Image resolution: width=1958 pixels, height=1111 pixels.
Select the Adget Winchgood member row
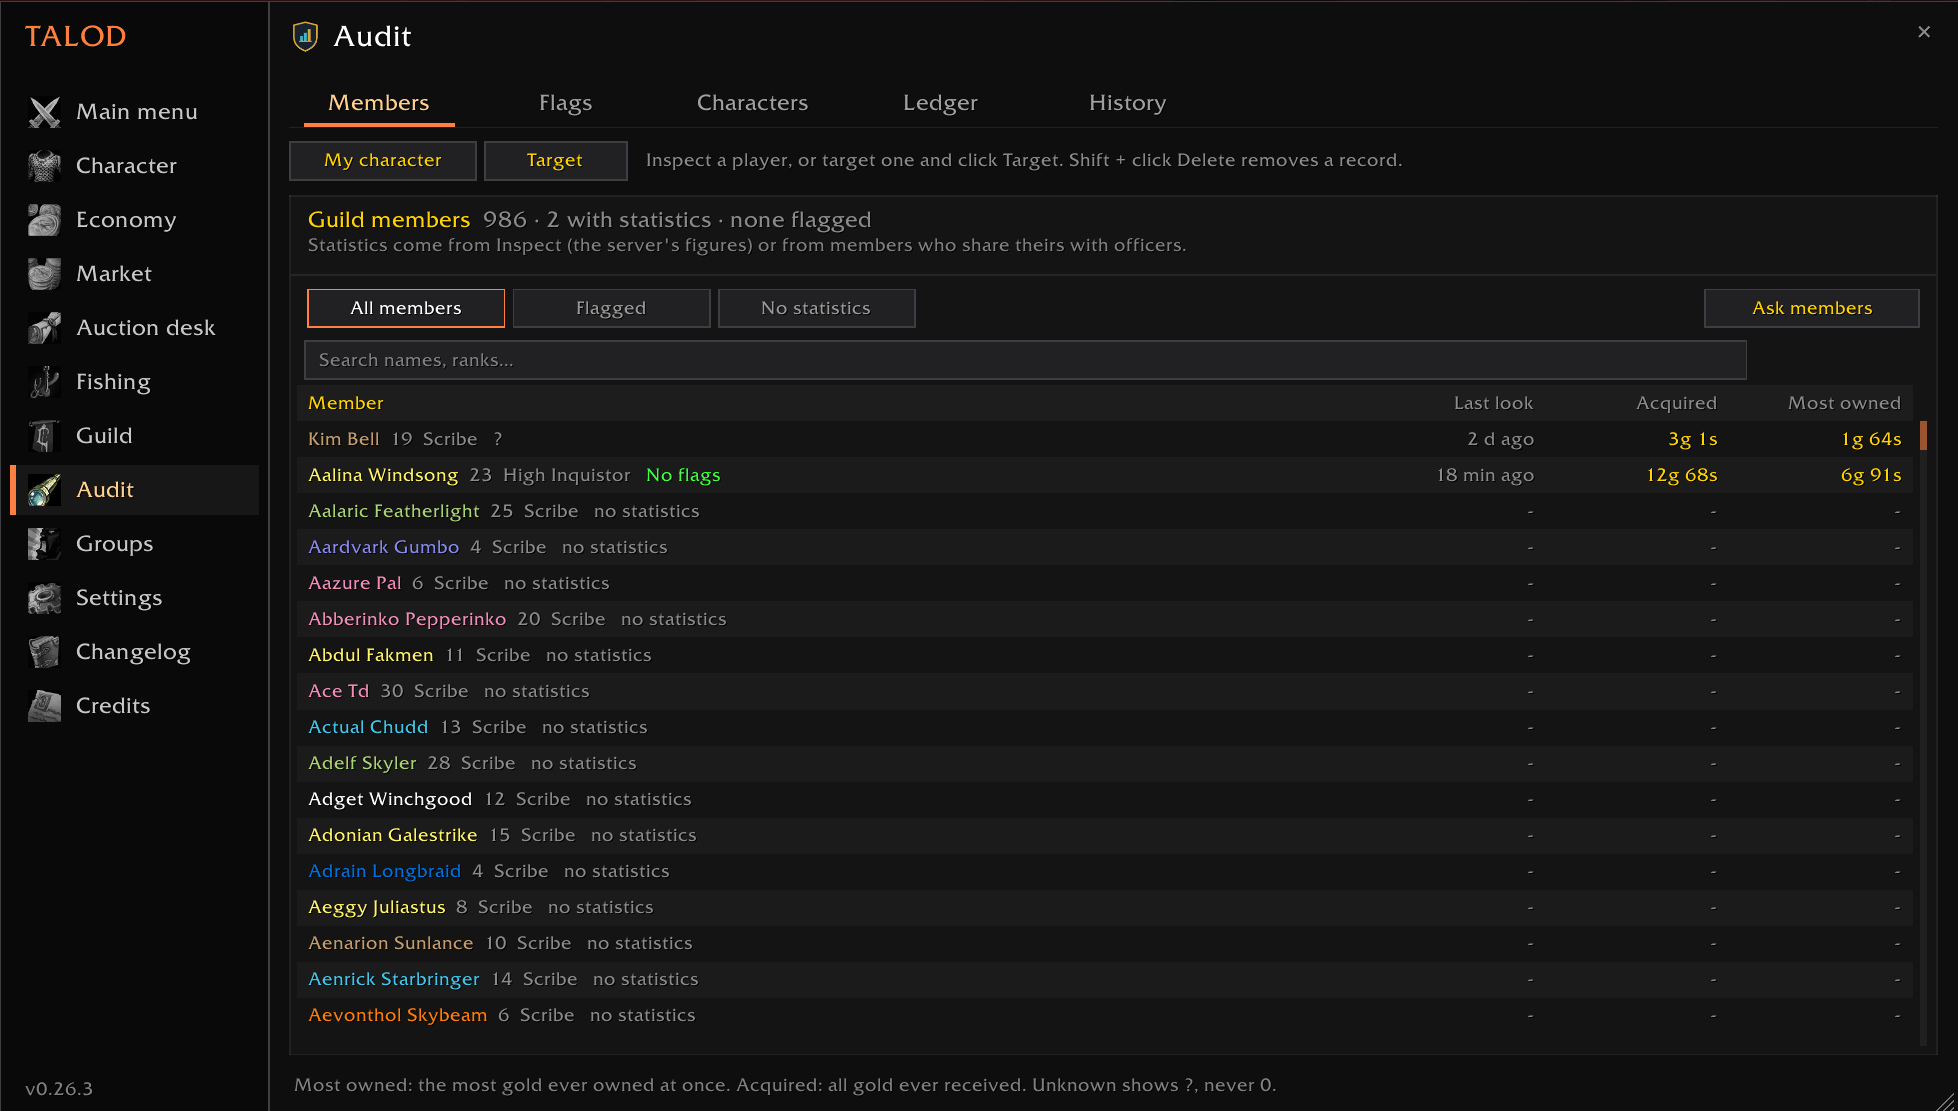pos(1105,799)
